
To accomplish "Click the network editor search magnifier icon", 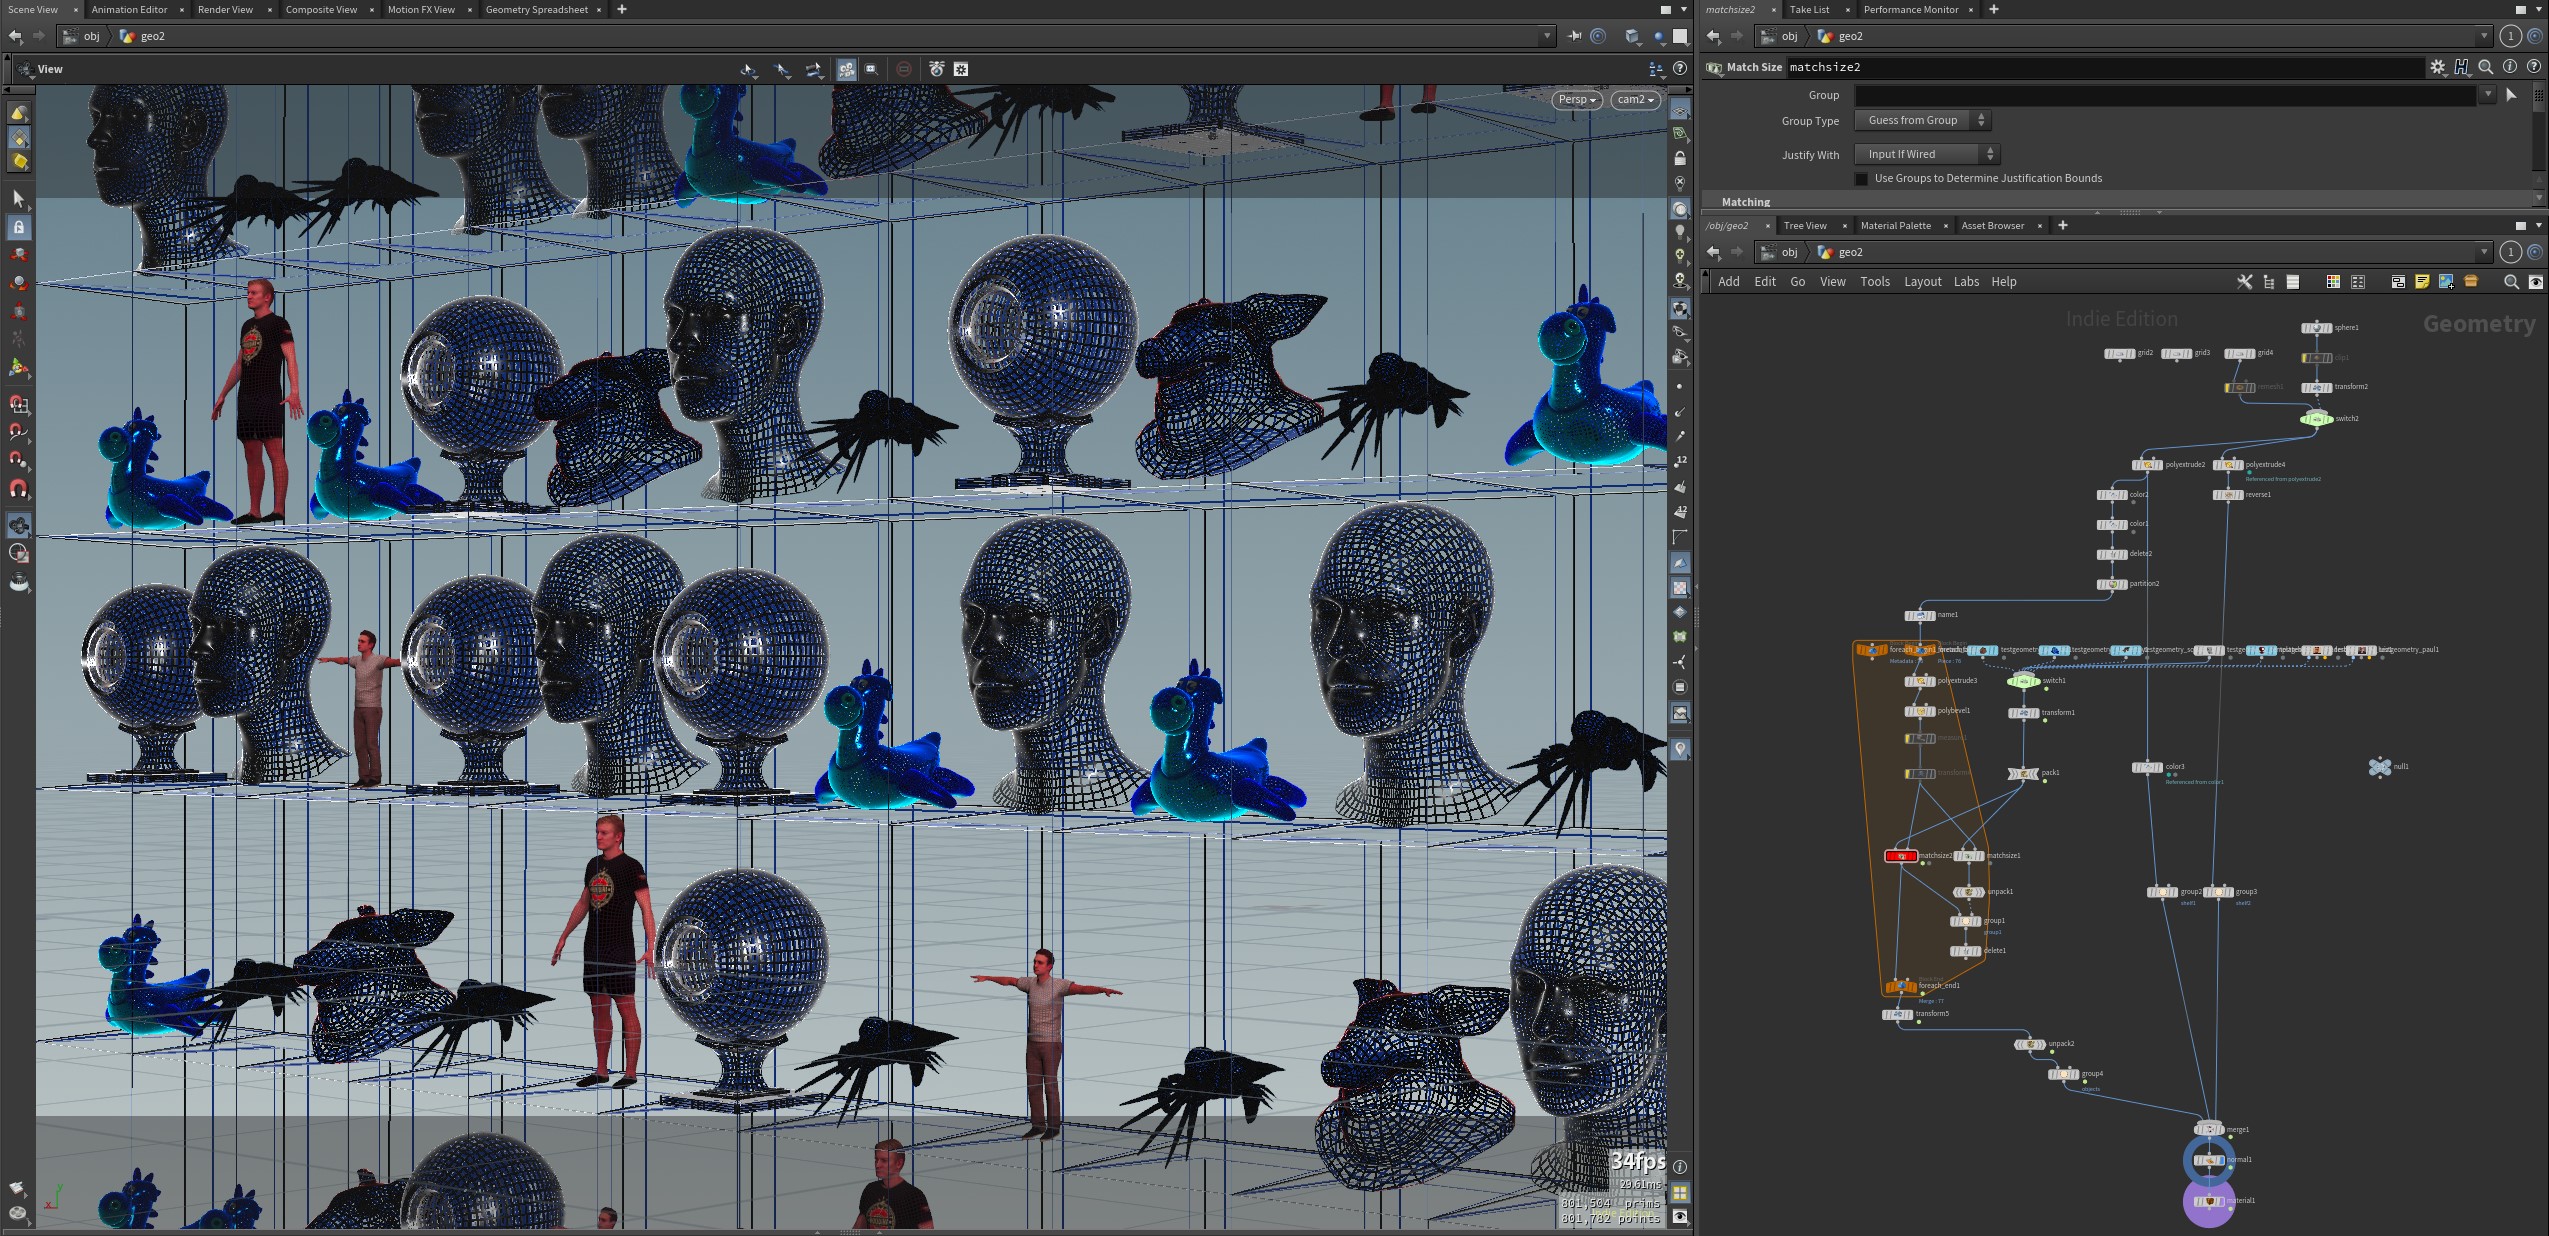I will pos(2511,282).
